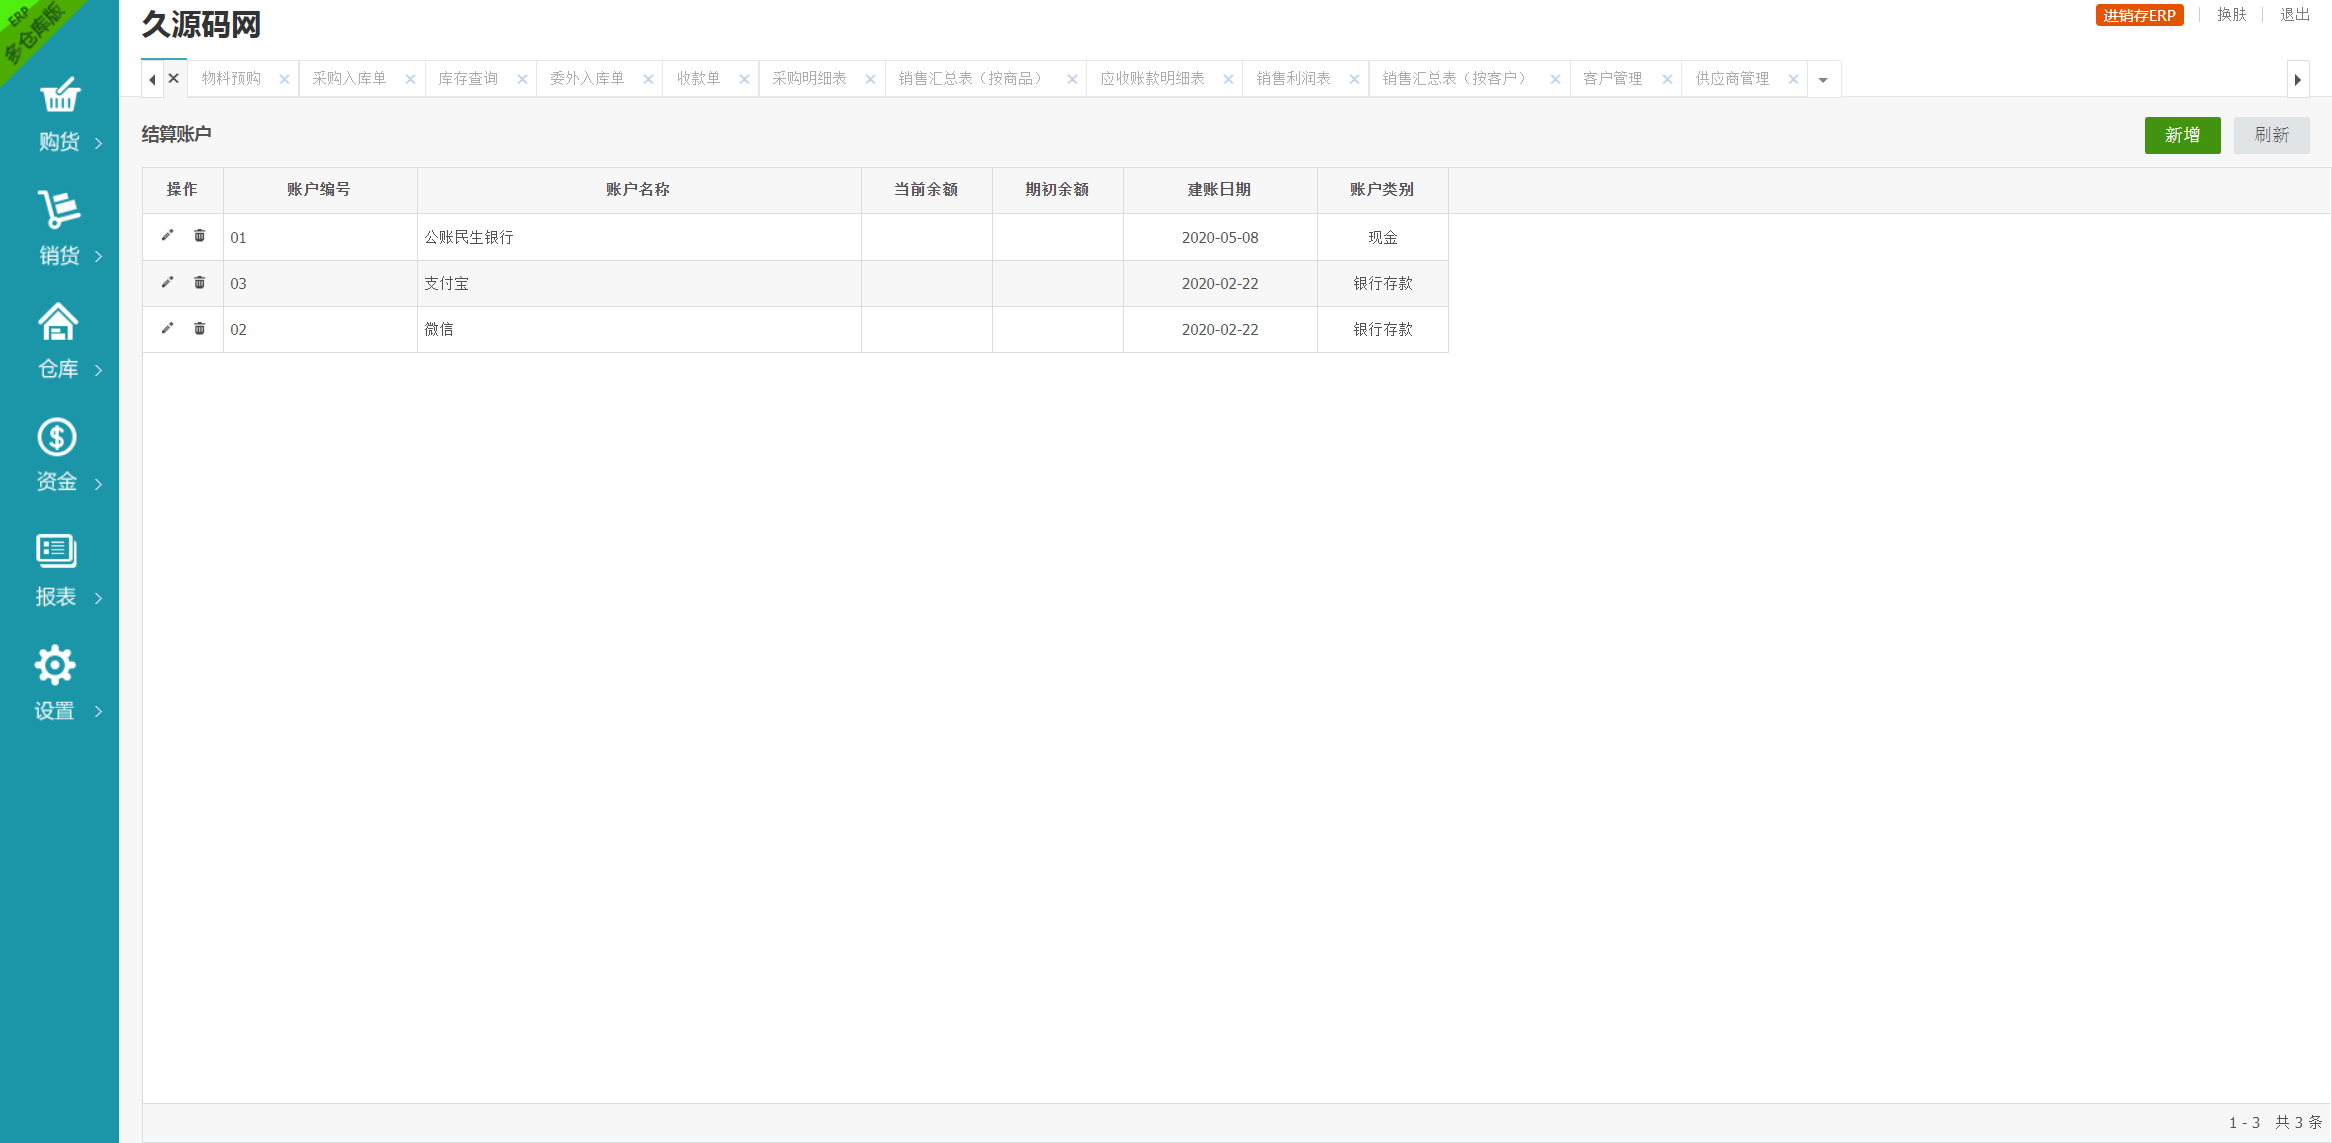Delete the 支付宝 account via trash icon
Viewport: 2332px width, 1143px height.
200,283
